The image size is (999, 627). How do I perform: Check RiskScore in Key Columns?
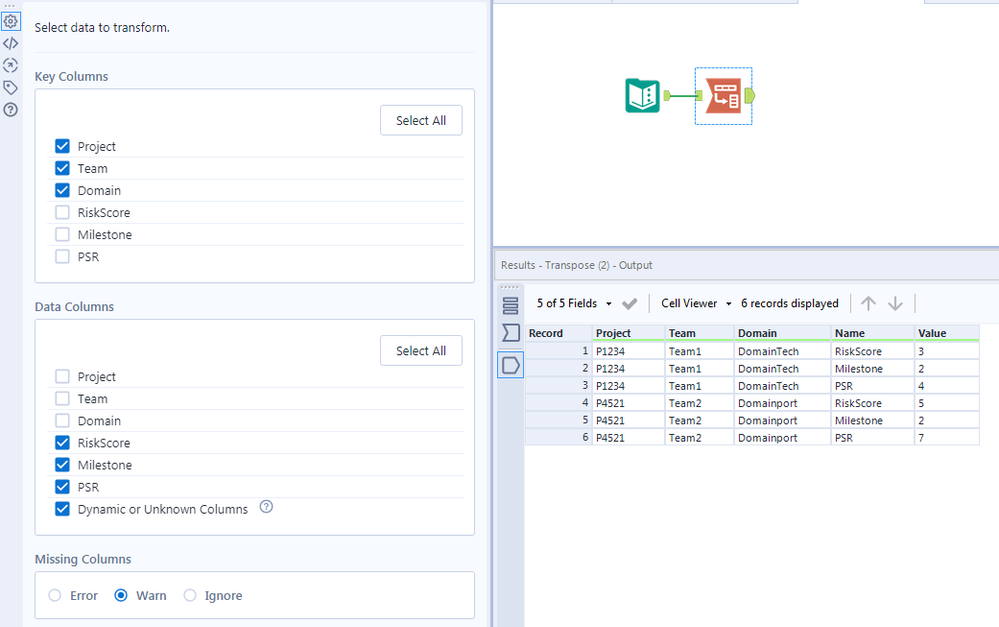pos(62,212)
